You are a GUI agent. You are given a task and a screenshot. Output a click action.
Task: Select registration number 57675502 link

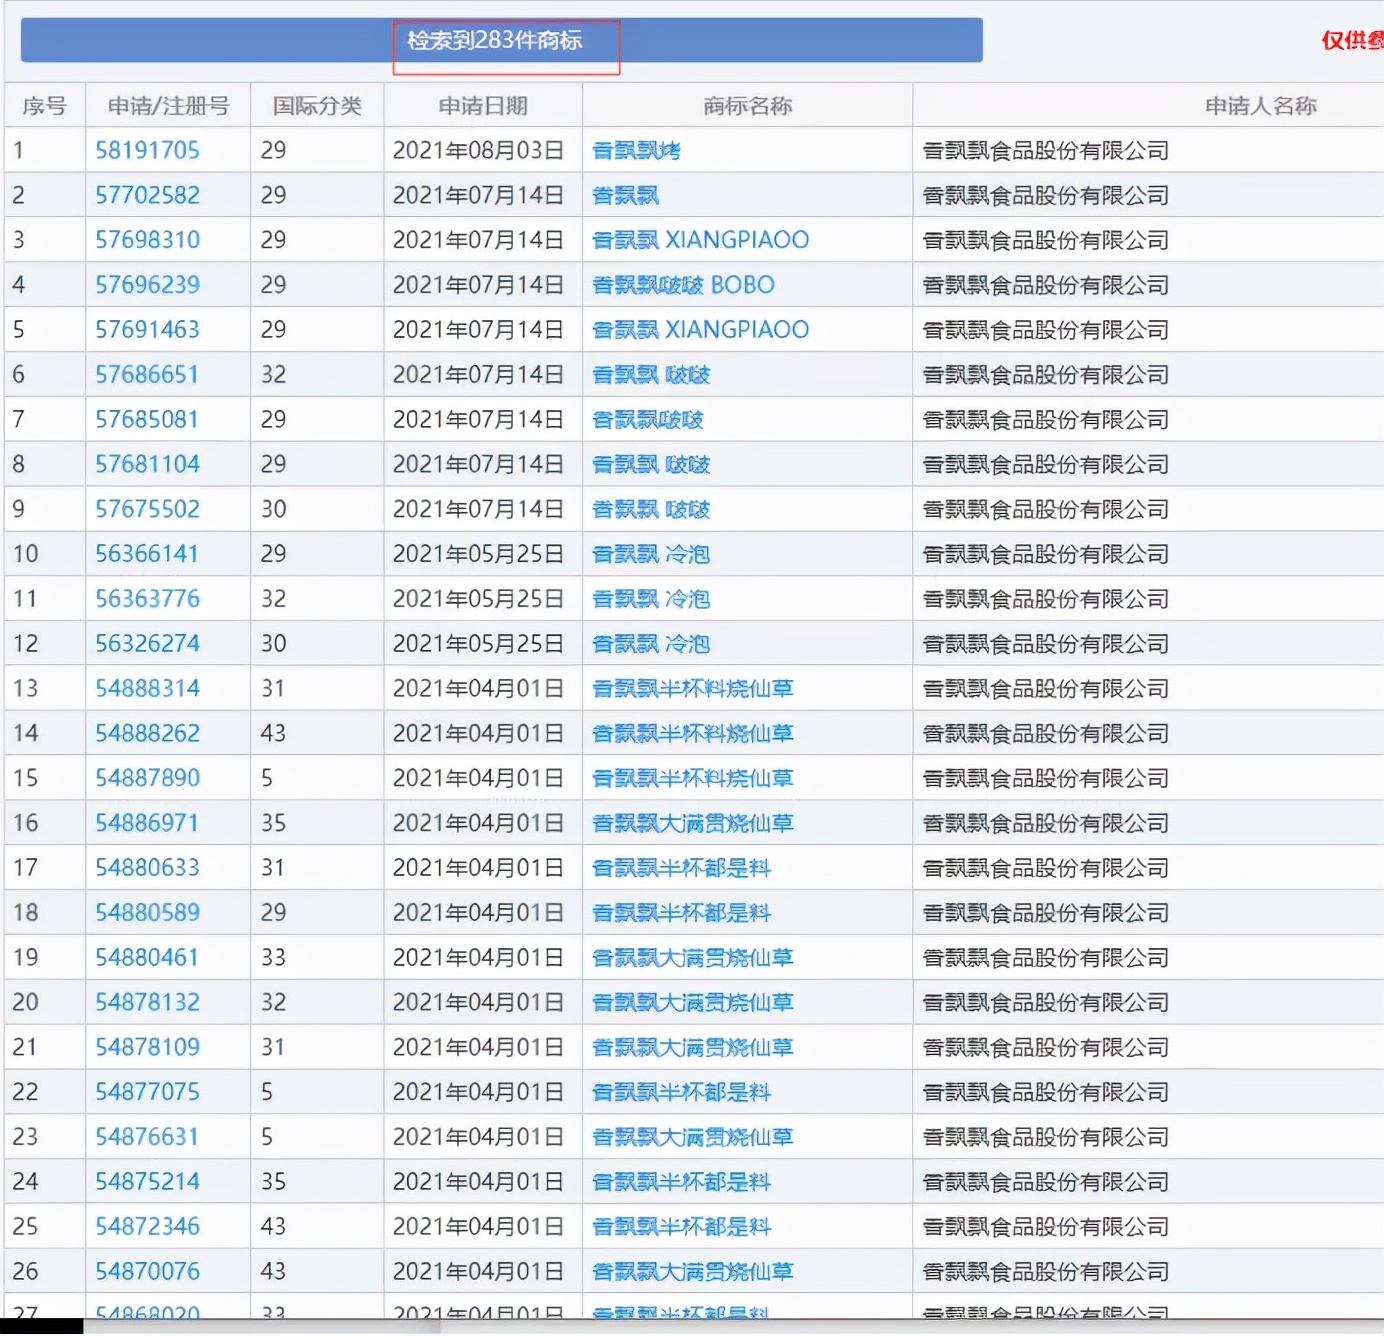click(x=147, y=509)
